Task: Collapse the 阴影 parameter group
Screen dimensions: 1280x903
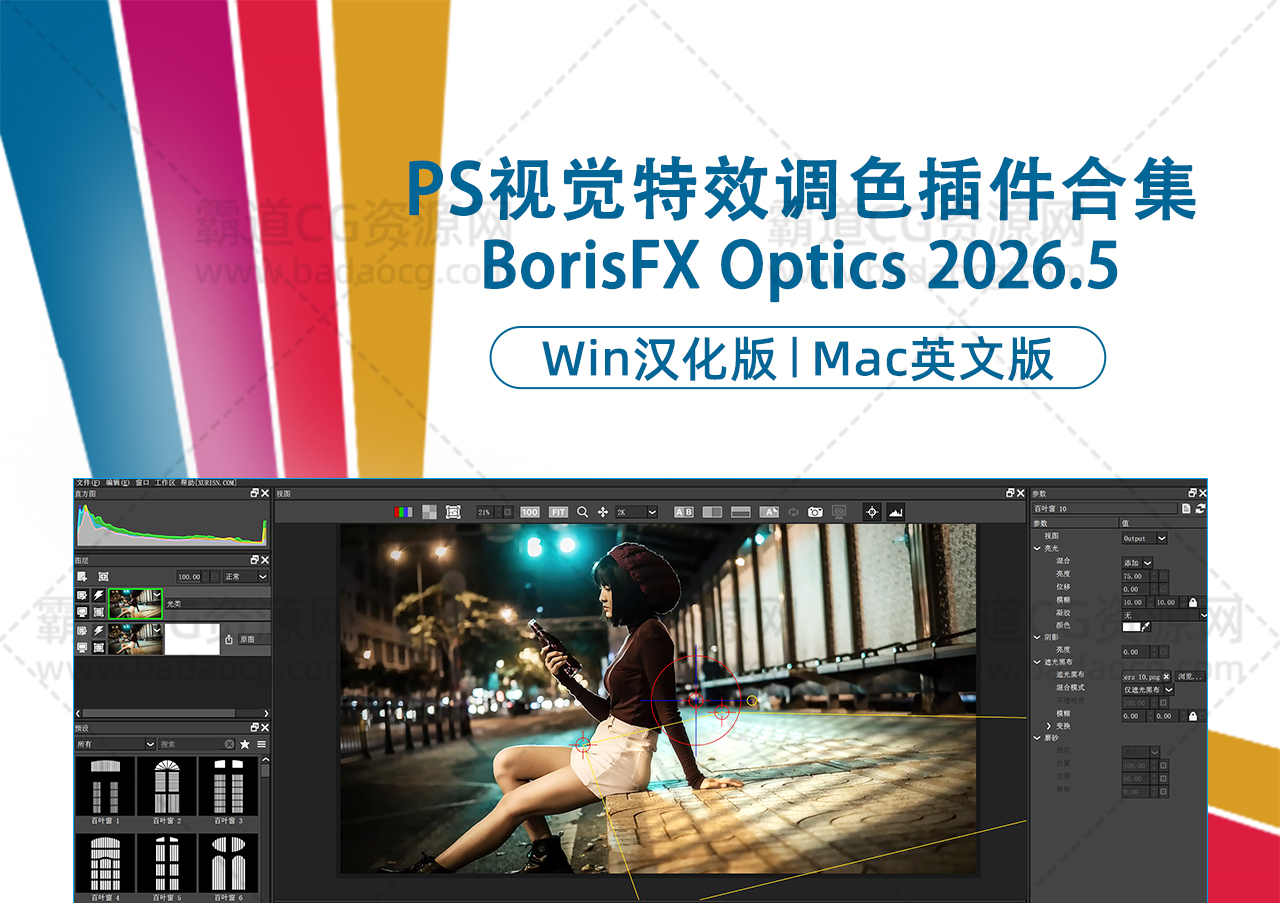Action: pos(1037,637)
